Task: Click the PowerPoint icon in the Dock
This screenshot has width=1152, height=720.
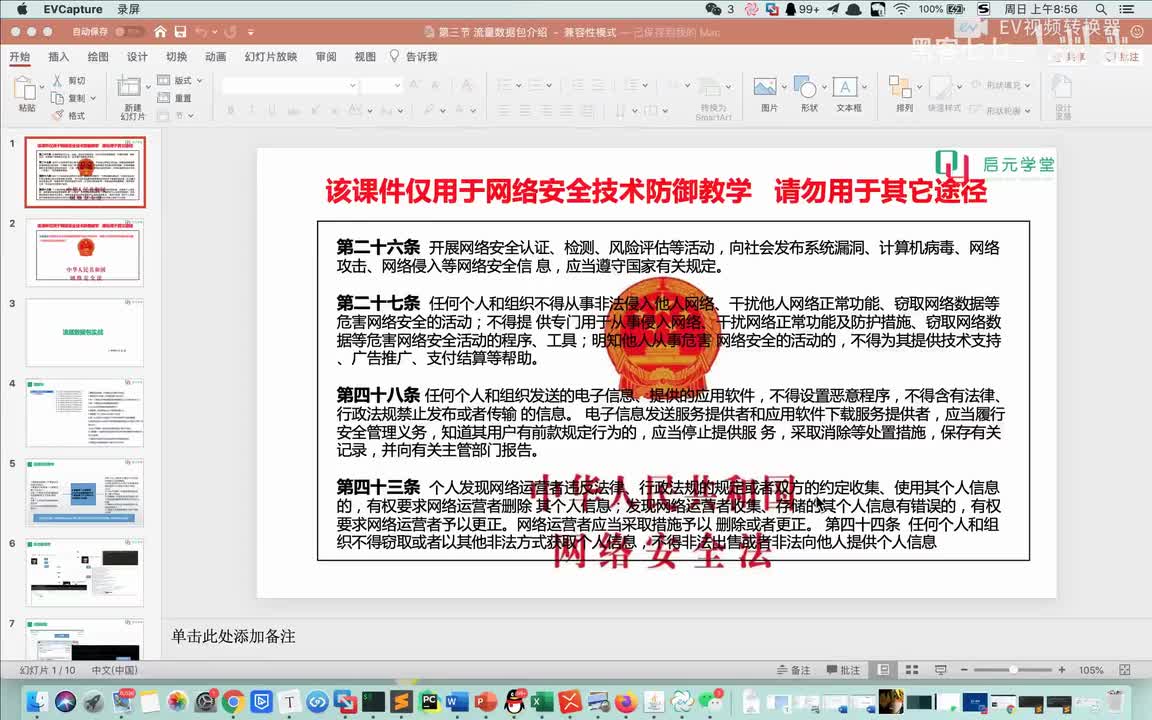Action: coord(485,702)
